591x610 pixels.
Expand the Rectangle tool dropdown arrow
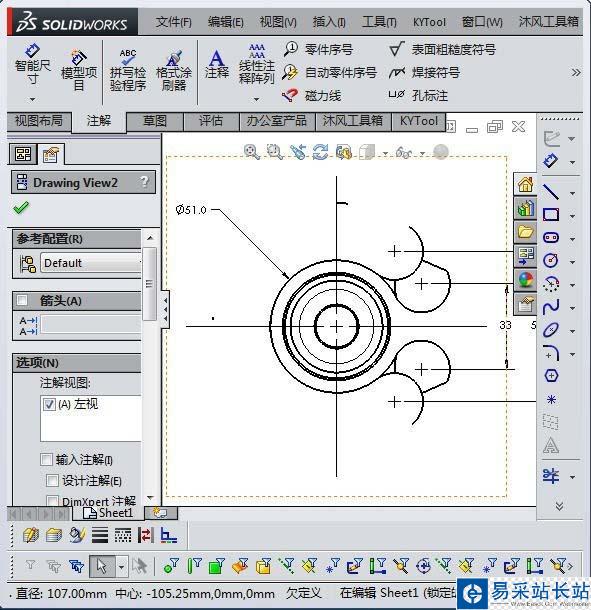(572, 216)
